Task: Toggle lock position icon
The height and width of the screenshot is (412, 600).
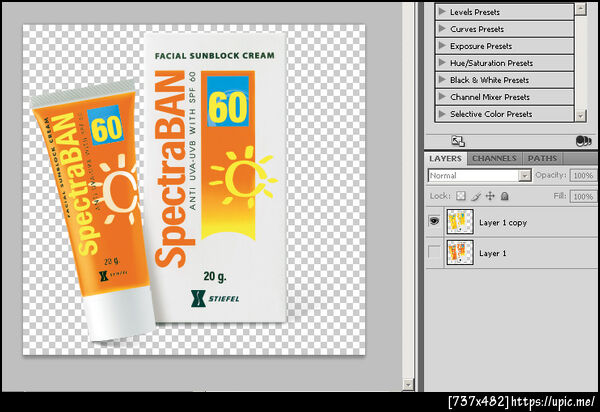Action: click(x=490, y=196)
